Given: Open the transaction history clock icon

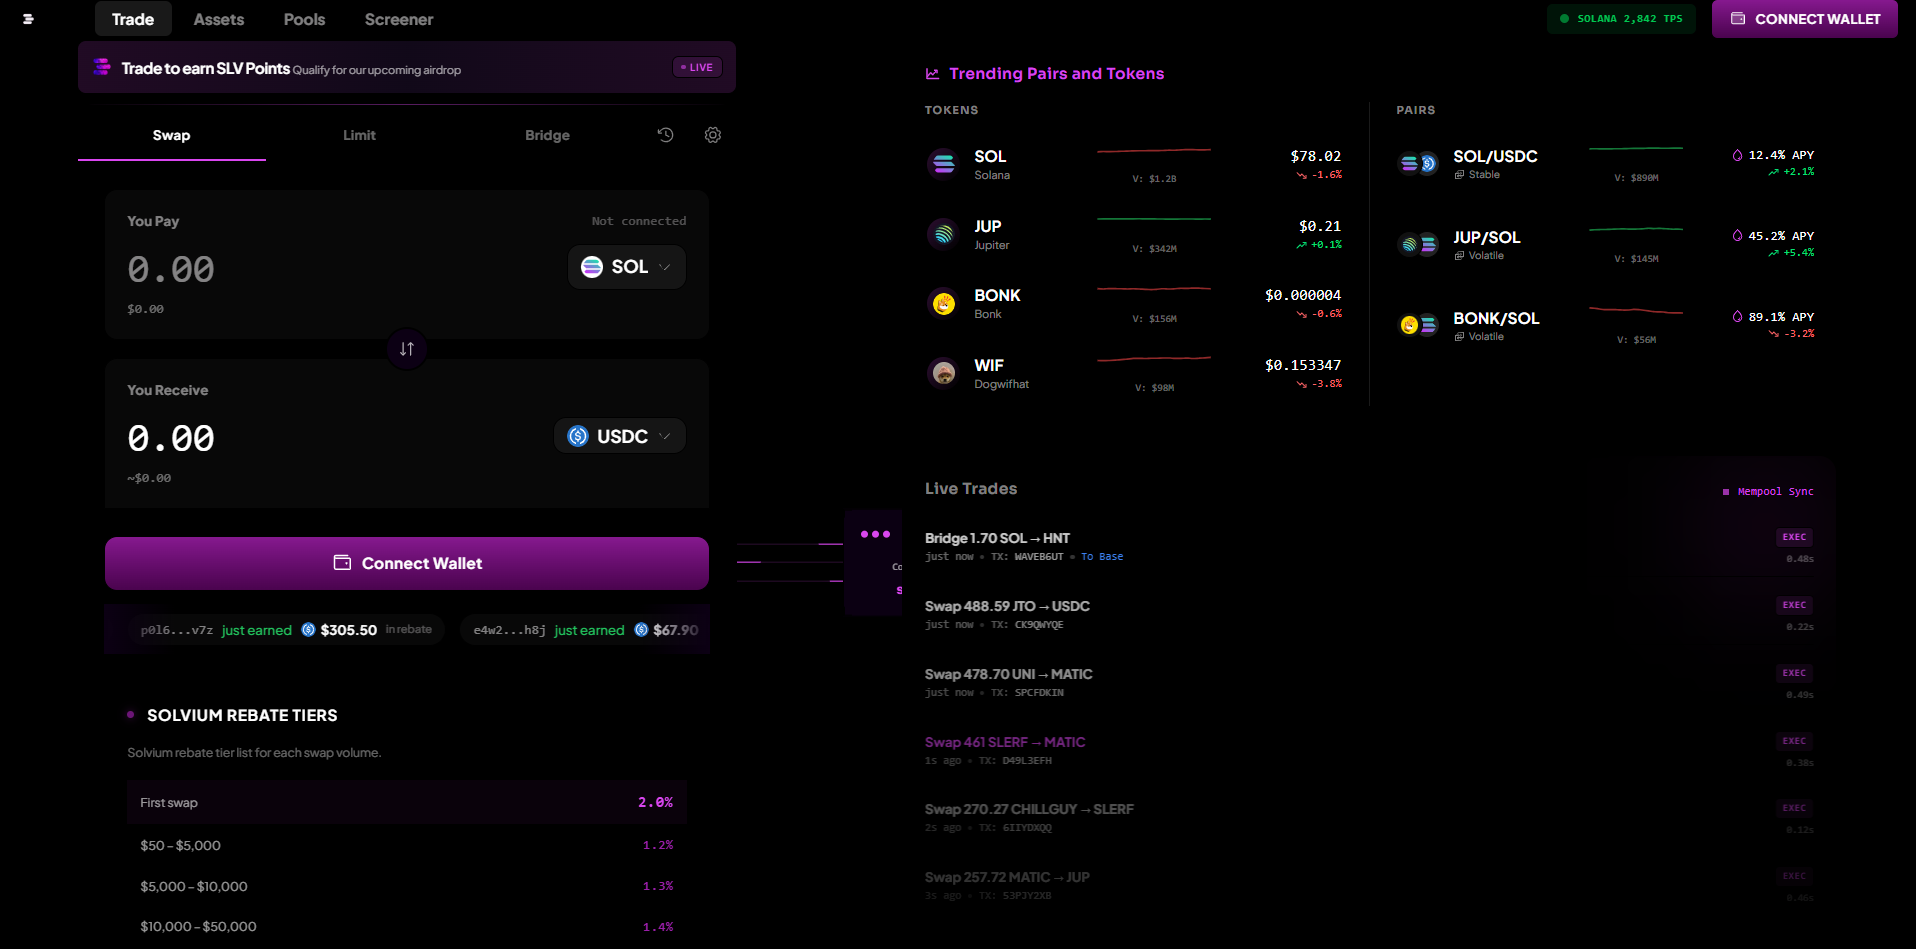Looking at the screenshot, I should pos(666,135).
